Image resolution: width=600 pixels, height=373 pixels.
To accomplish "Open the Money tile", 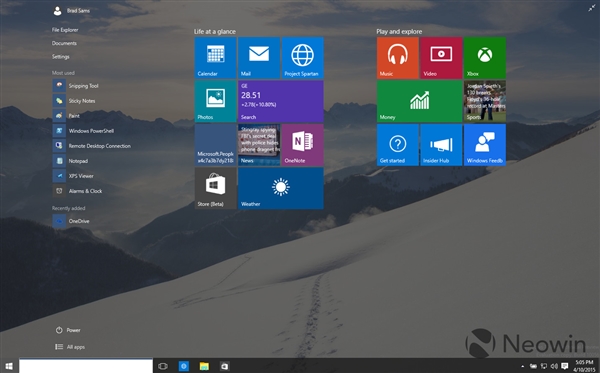I will [x=419, y=101].
